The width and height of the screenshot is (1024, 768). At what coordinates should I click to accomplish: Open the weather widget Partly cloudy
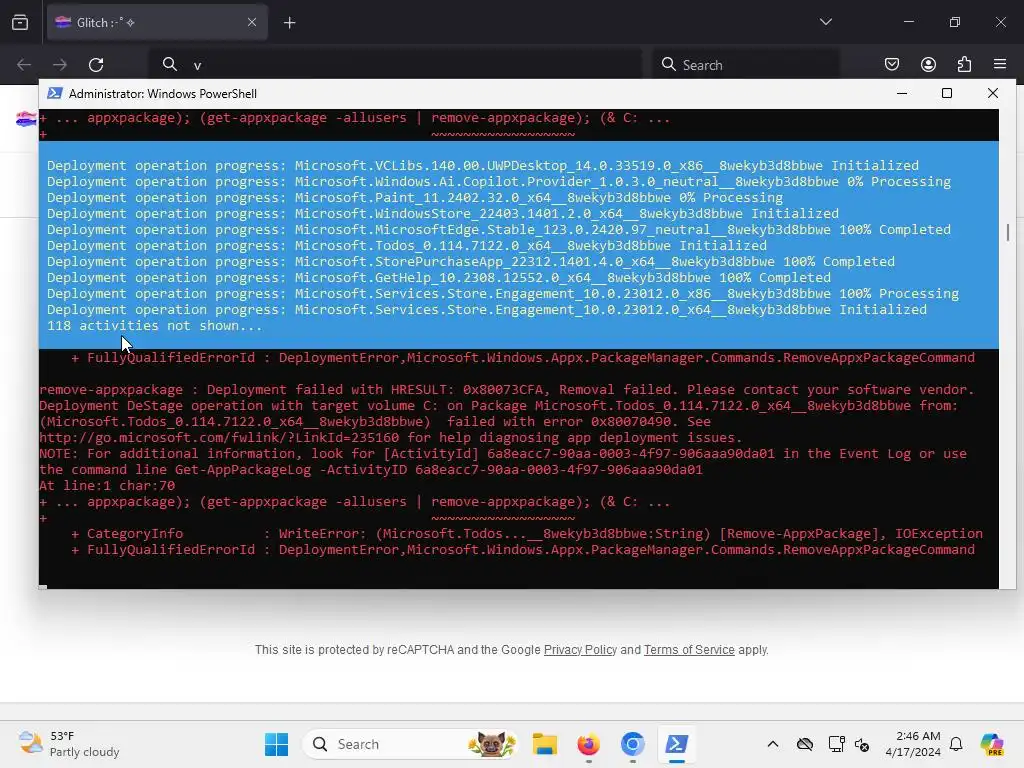[x=69, y=744]
